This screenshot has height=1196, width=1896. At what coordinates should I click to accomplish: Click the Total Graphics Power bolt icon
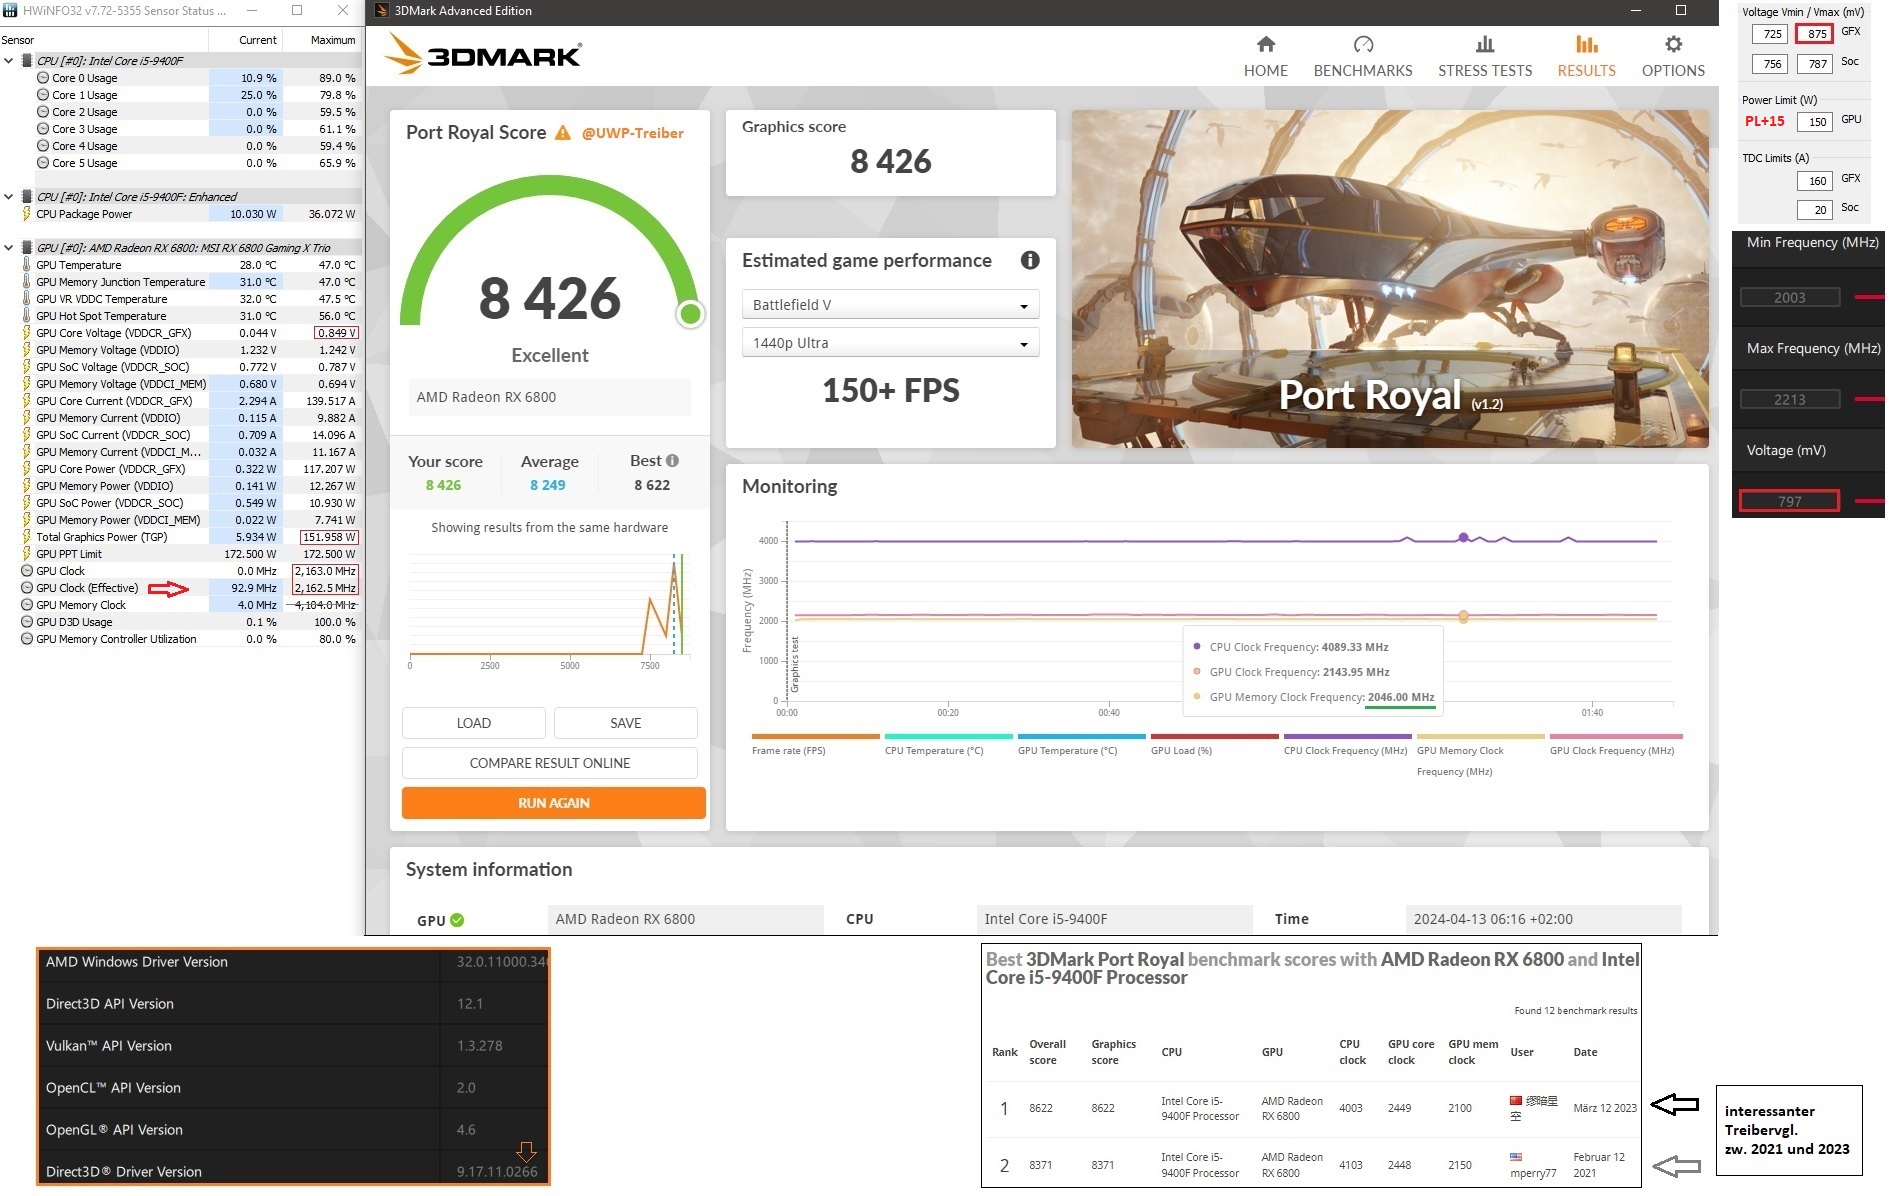pos(27,537)
